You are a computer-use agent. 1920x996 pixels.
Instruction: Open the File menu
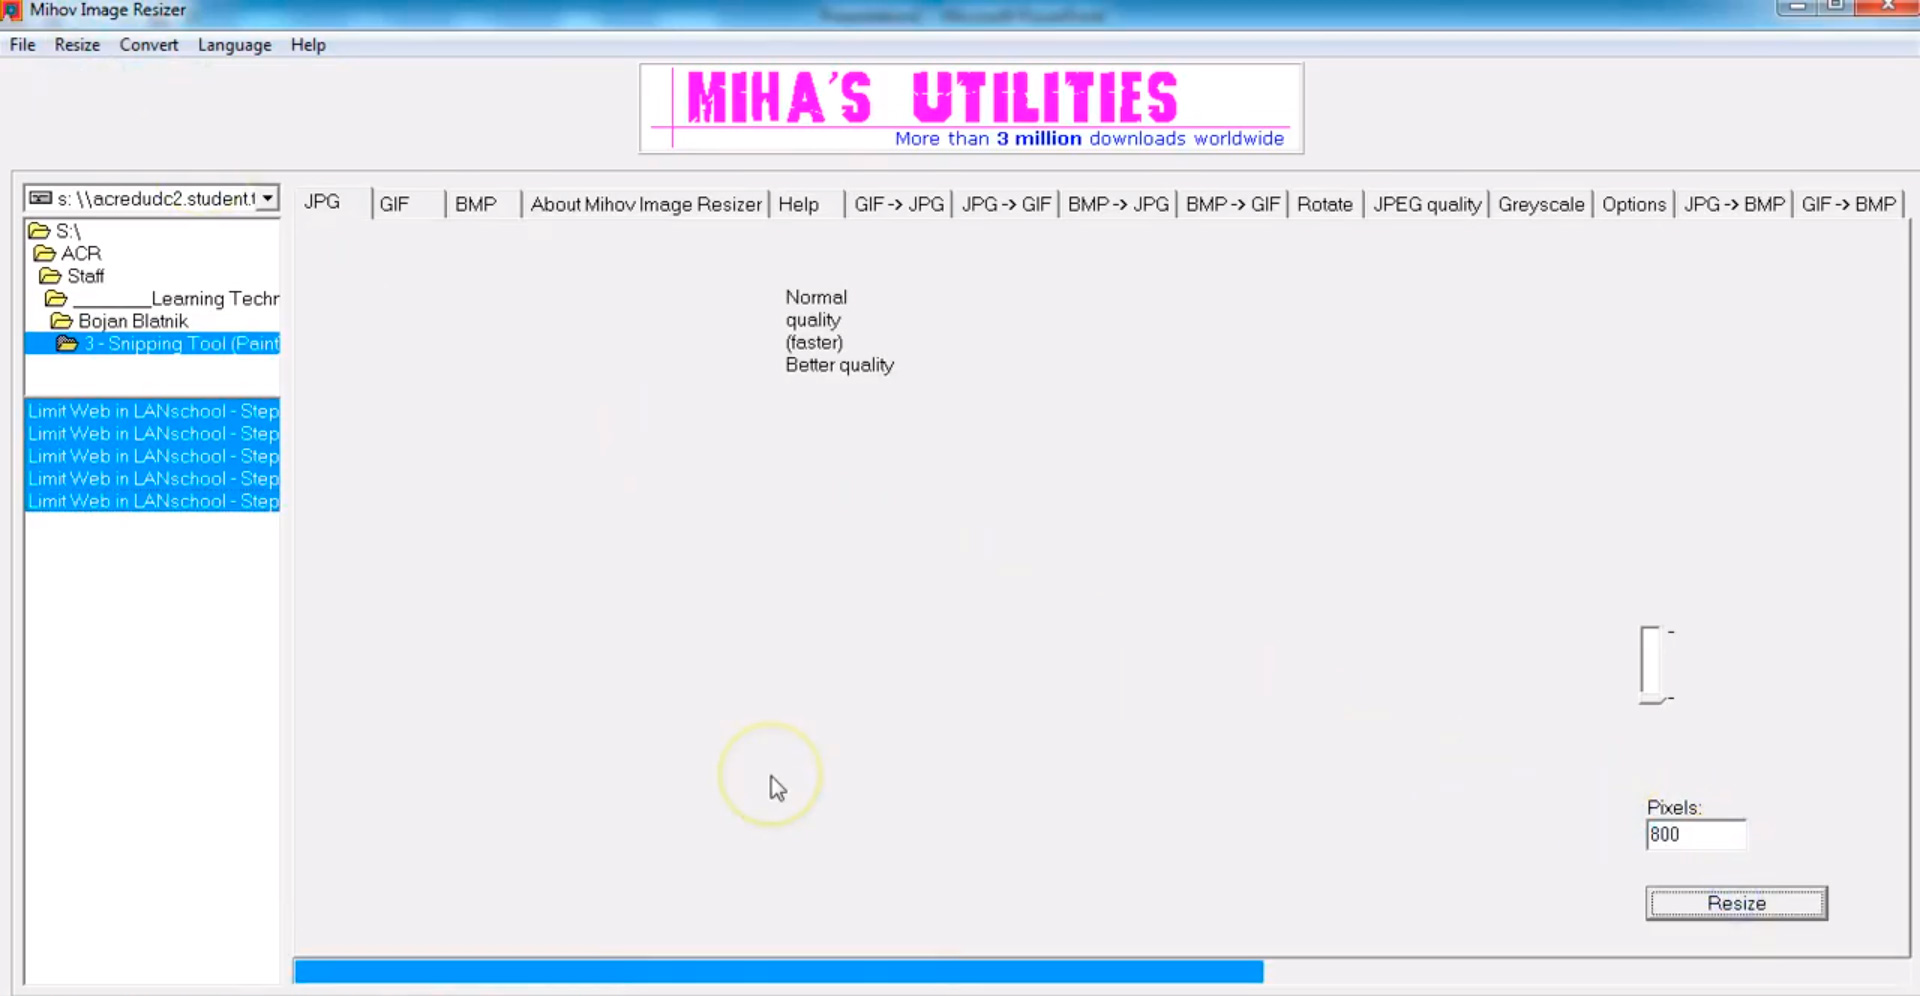(x=22, y=45)
